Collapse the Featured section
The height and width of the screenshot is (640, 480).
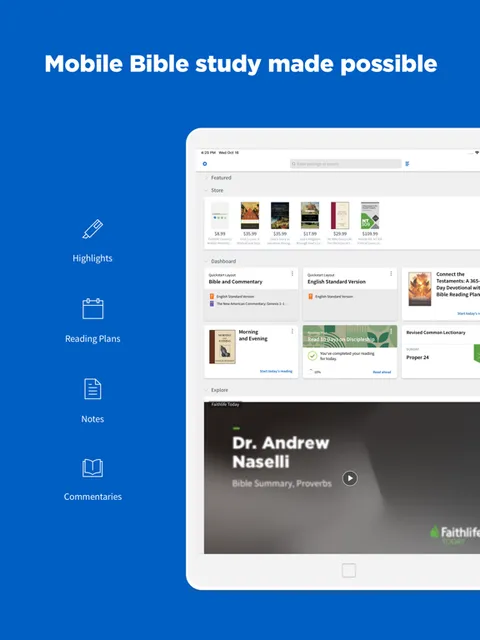pos(206,178)
